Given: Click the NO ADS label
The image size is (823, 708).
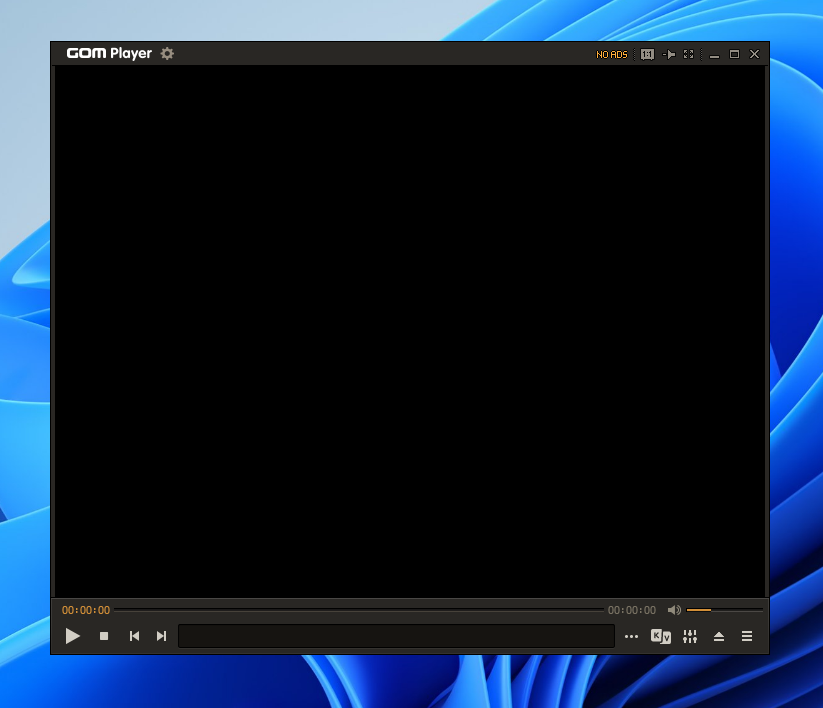Looking at the screenshot, I should pos(611,55).
